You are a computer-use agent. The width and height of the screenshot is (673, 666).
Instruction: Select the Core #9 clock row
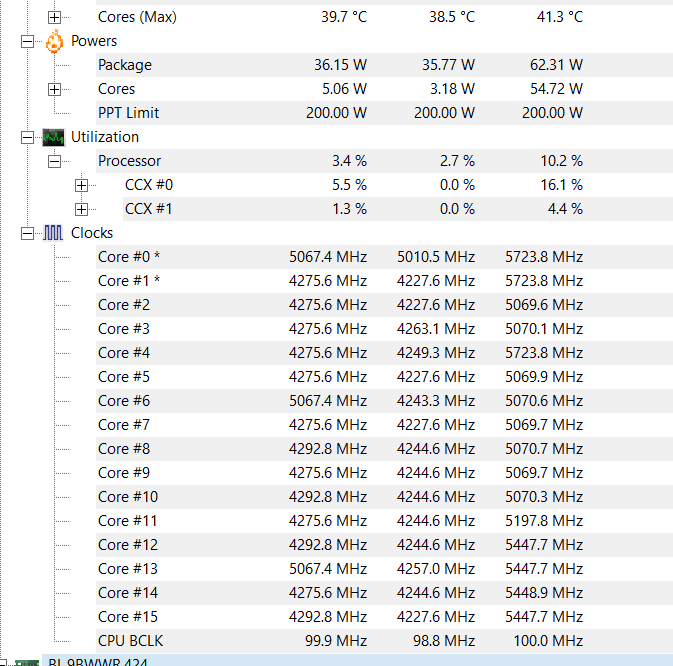coord(384,474)
